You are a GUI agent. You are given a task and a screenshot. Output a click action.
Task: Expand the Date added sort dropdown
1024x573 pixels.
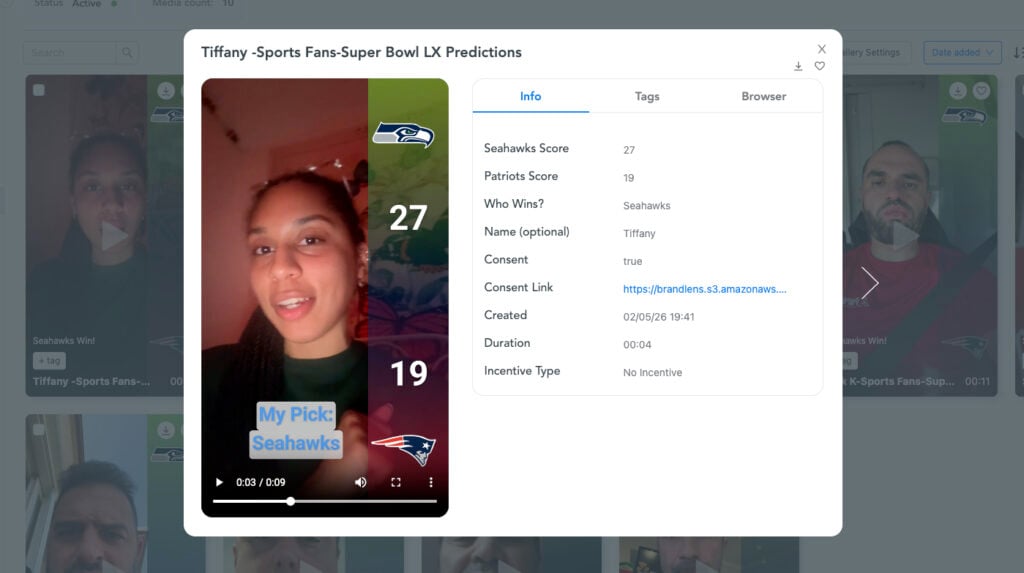(x=962, y=53)
